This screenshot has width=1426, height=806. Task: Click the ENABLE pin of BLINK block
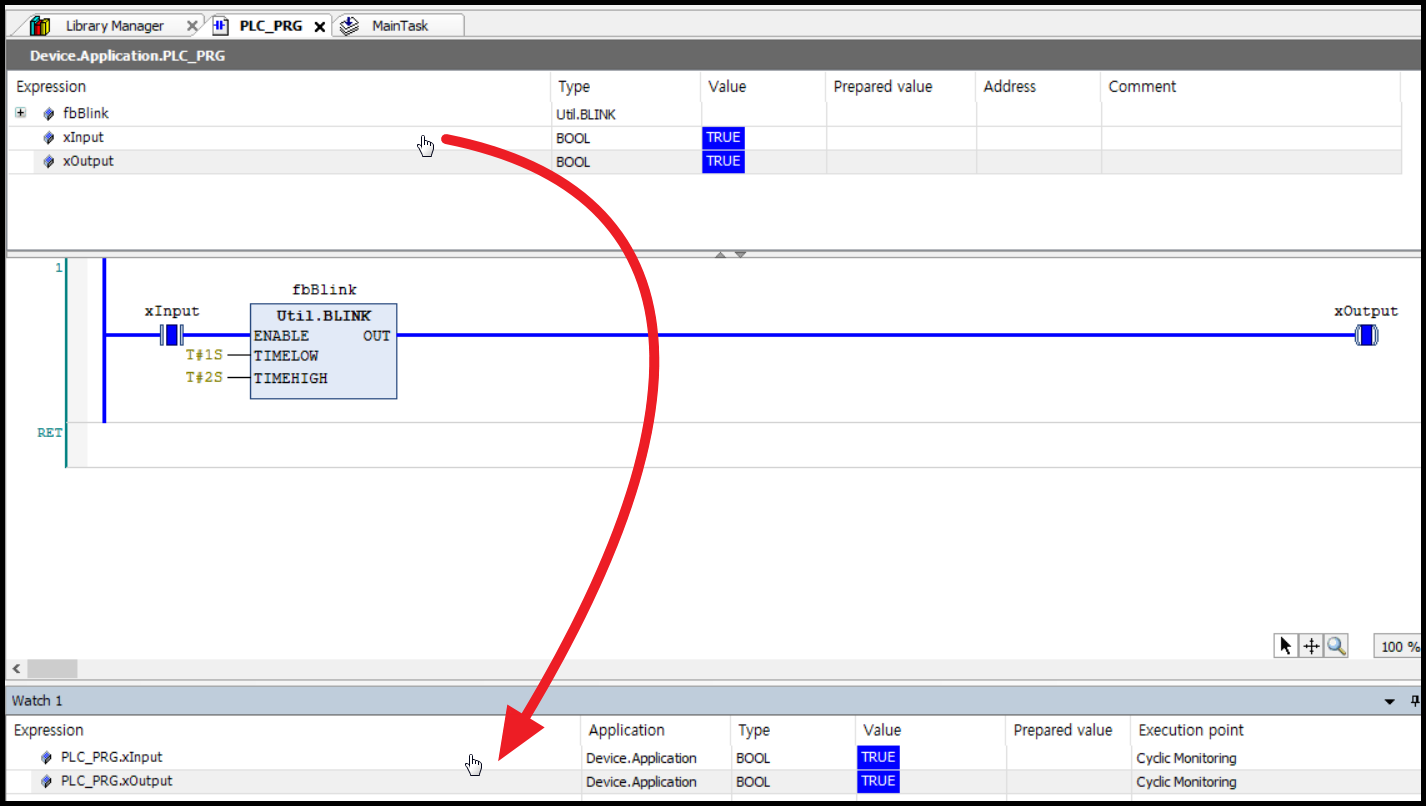(x=281, y=336)
